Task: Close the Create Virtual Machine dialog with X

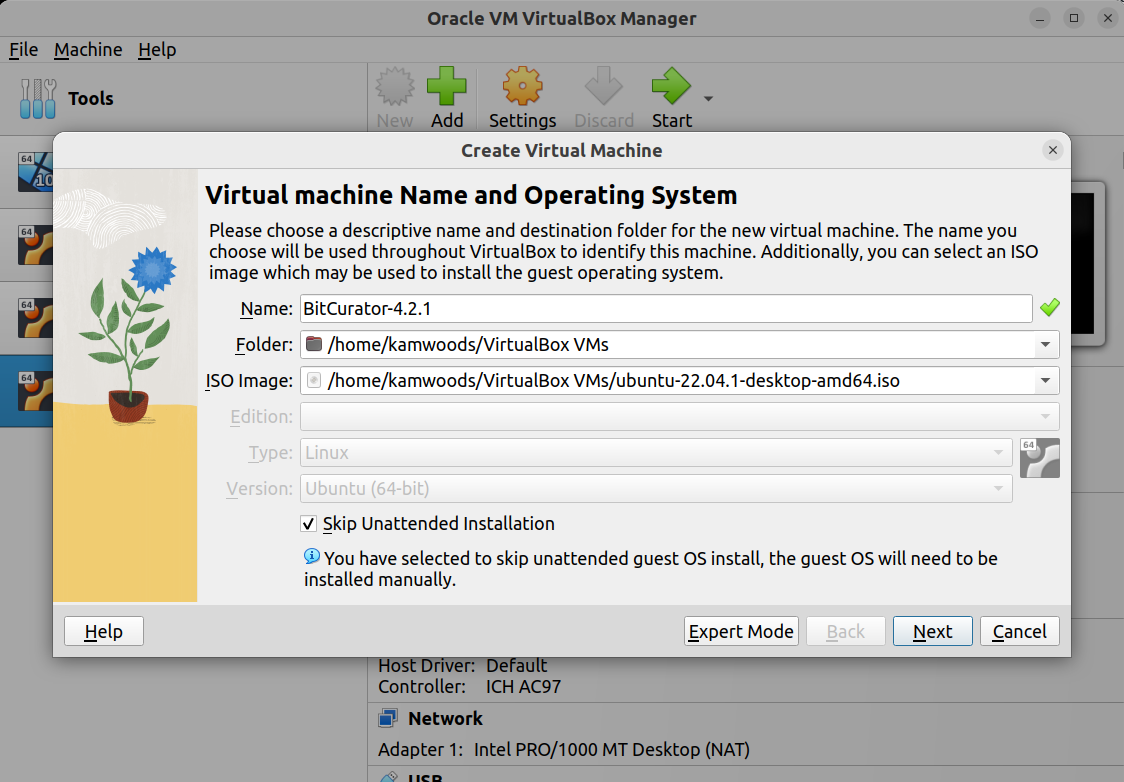Action: 1053,150
